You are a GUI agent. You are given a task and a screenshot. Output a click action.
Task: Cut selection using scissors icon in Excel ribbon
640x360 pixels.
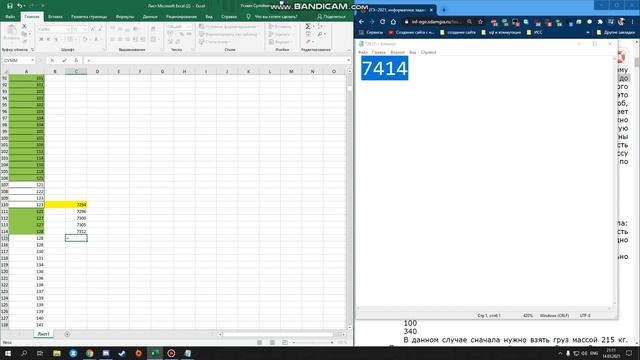click(x=24, y=26)
